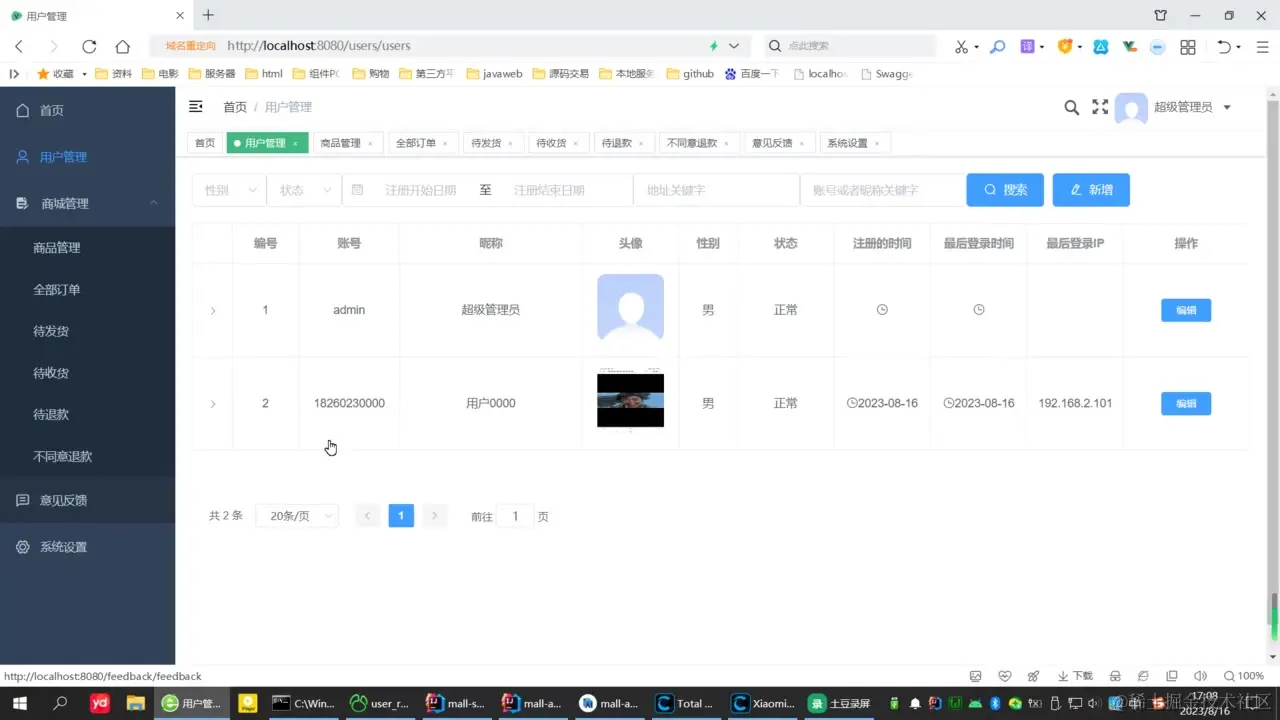Focus the 账号或者昵称关键字 input
The width and height of the screenshot is (1280, 720).
[882, 190]
